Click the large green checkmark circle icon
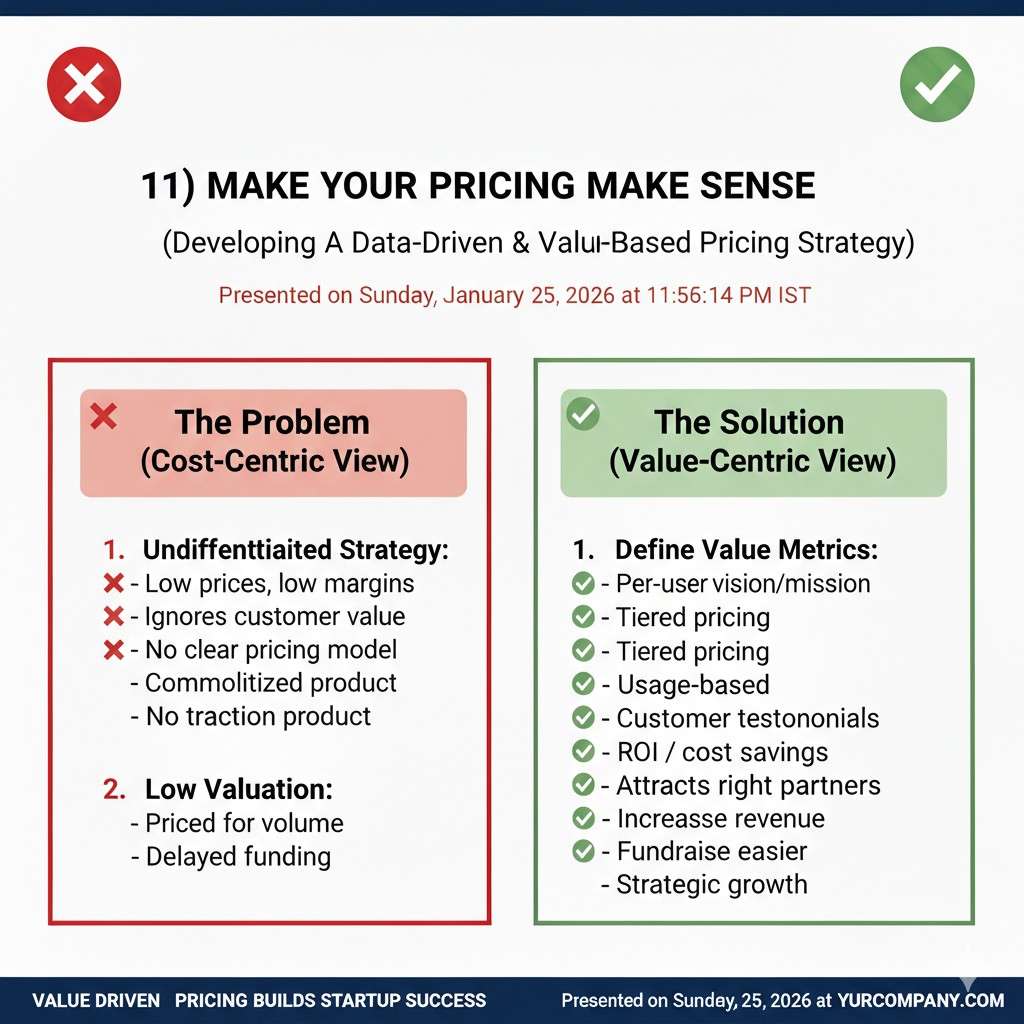The width and height of the screenshot is (1024, 1024). 937,84
